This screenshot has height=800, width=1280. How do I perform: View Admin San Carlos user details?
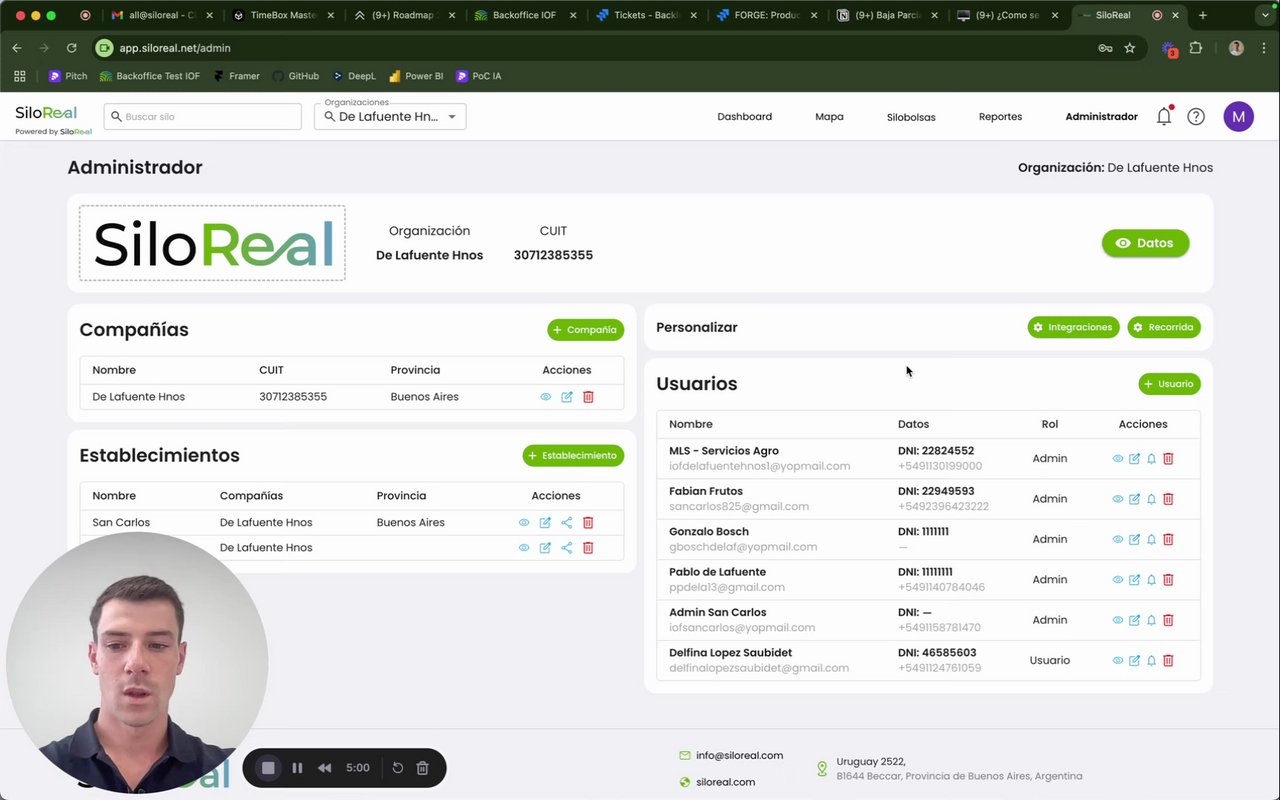click(1118, 620)
